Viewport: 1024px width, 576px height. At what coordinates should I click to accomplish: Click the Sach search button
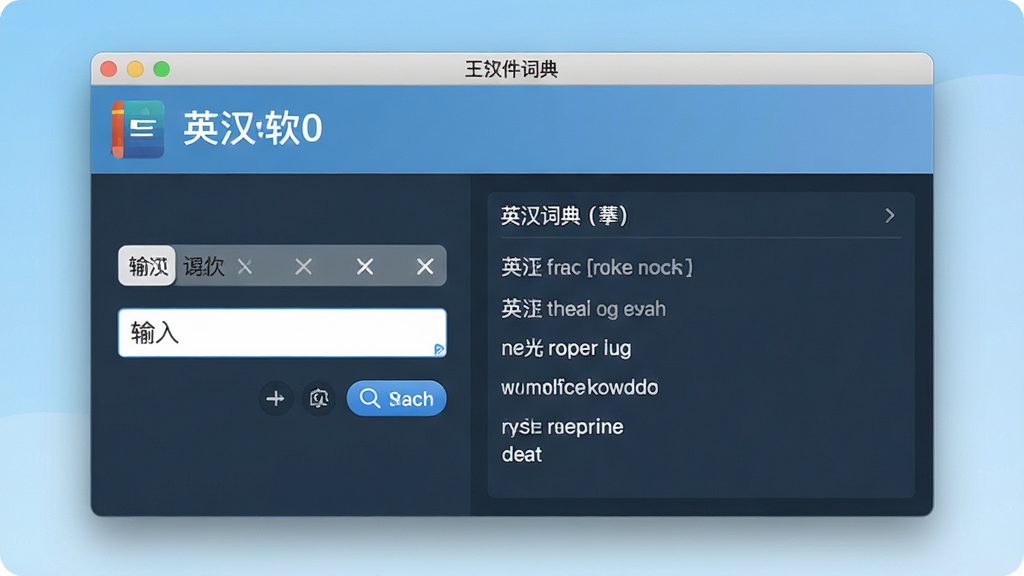click(x=396, y=398)
